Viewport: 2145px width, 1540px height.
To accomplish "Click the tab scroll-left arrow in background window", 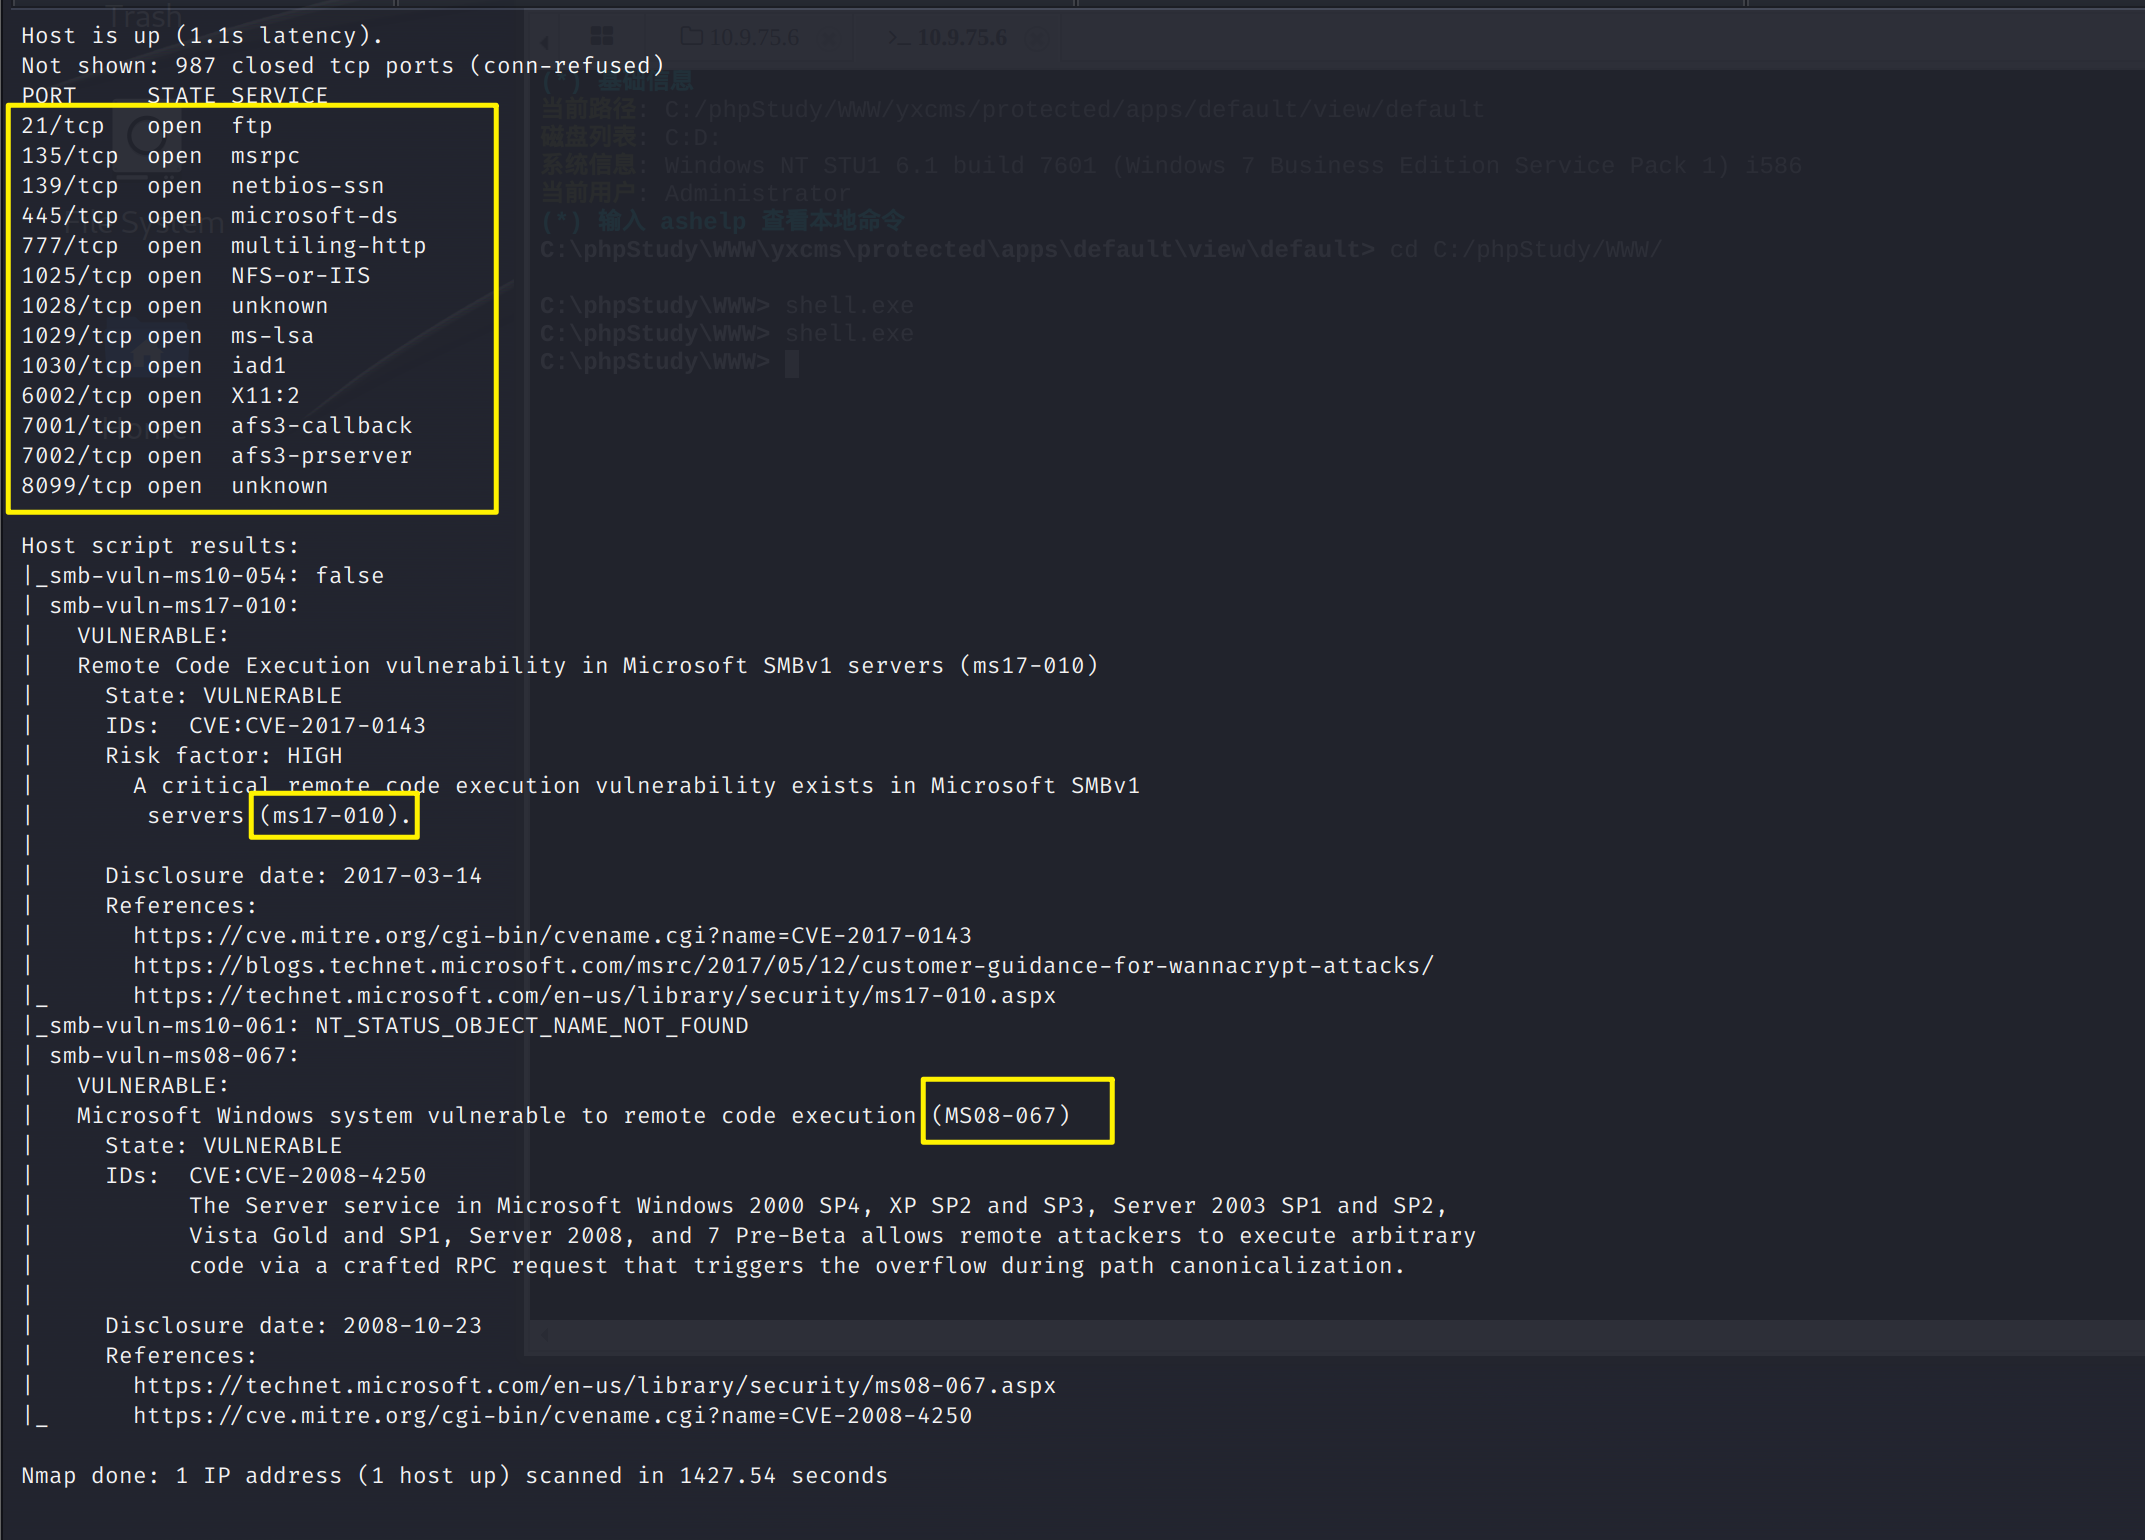I will coord(545,41).
